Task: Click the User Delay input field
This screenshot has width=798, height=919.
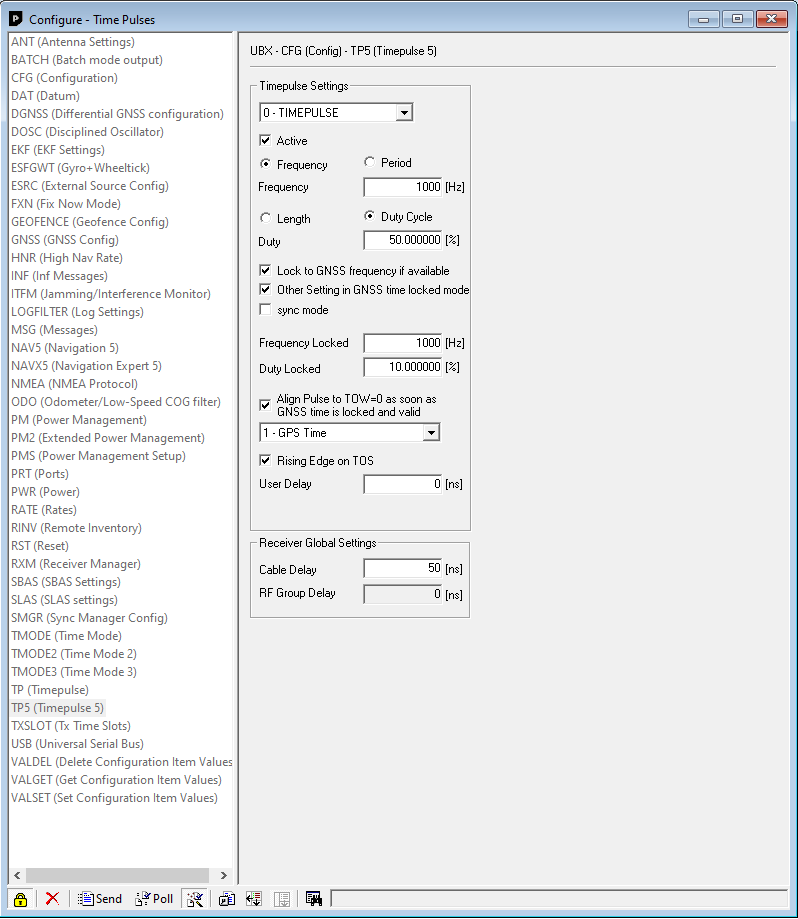Action: pyautogui.click(x=403, y=484)
